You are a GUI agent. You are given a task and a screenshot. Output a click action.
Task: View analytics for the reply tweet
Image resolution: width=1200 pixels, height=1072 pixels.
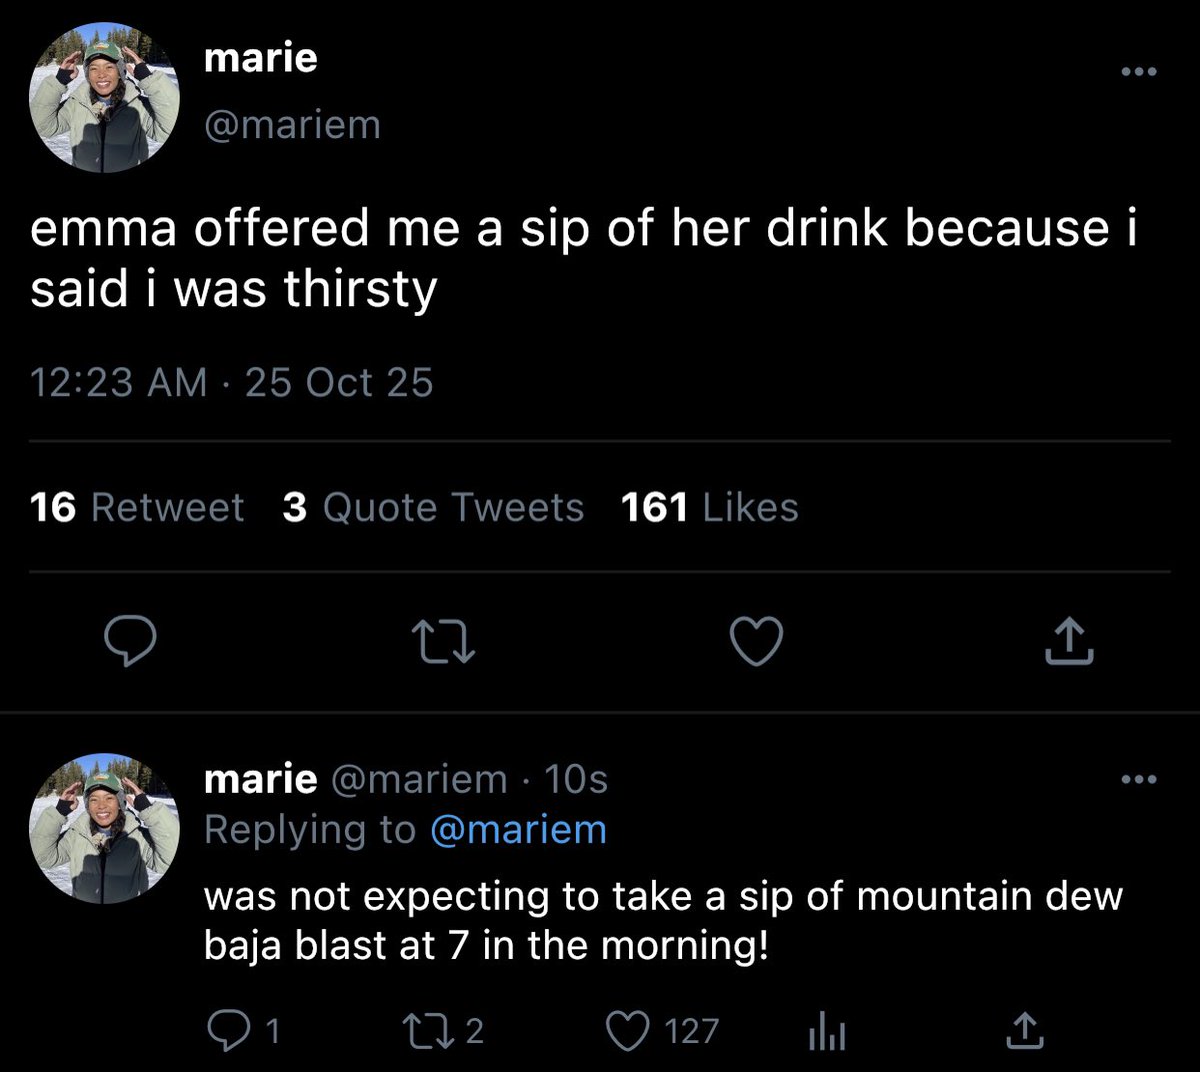coord(827,1030)
